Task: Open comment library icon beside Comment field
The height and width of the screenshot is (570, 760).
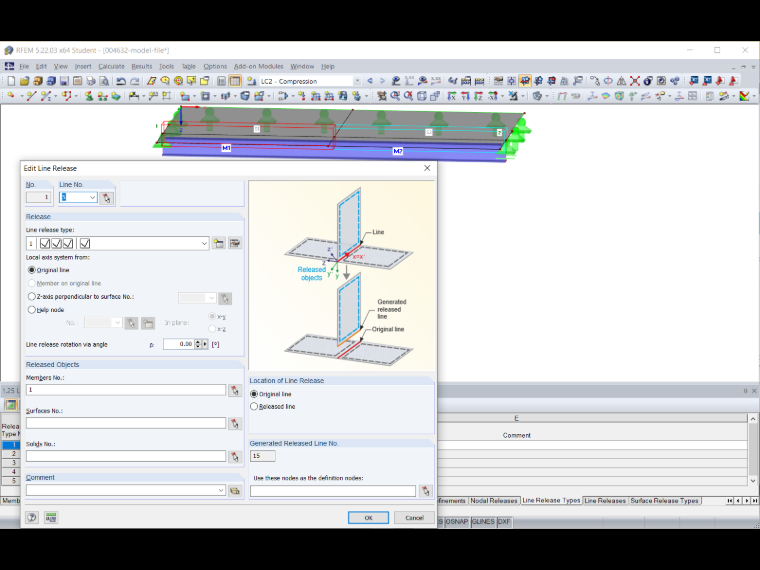Action: (x=235, y=491)
